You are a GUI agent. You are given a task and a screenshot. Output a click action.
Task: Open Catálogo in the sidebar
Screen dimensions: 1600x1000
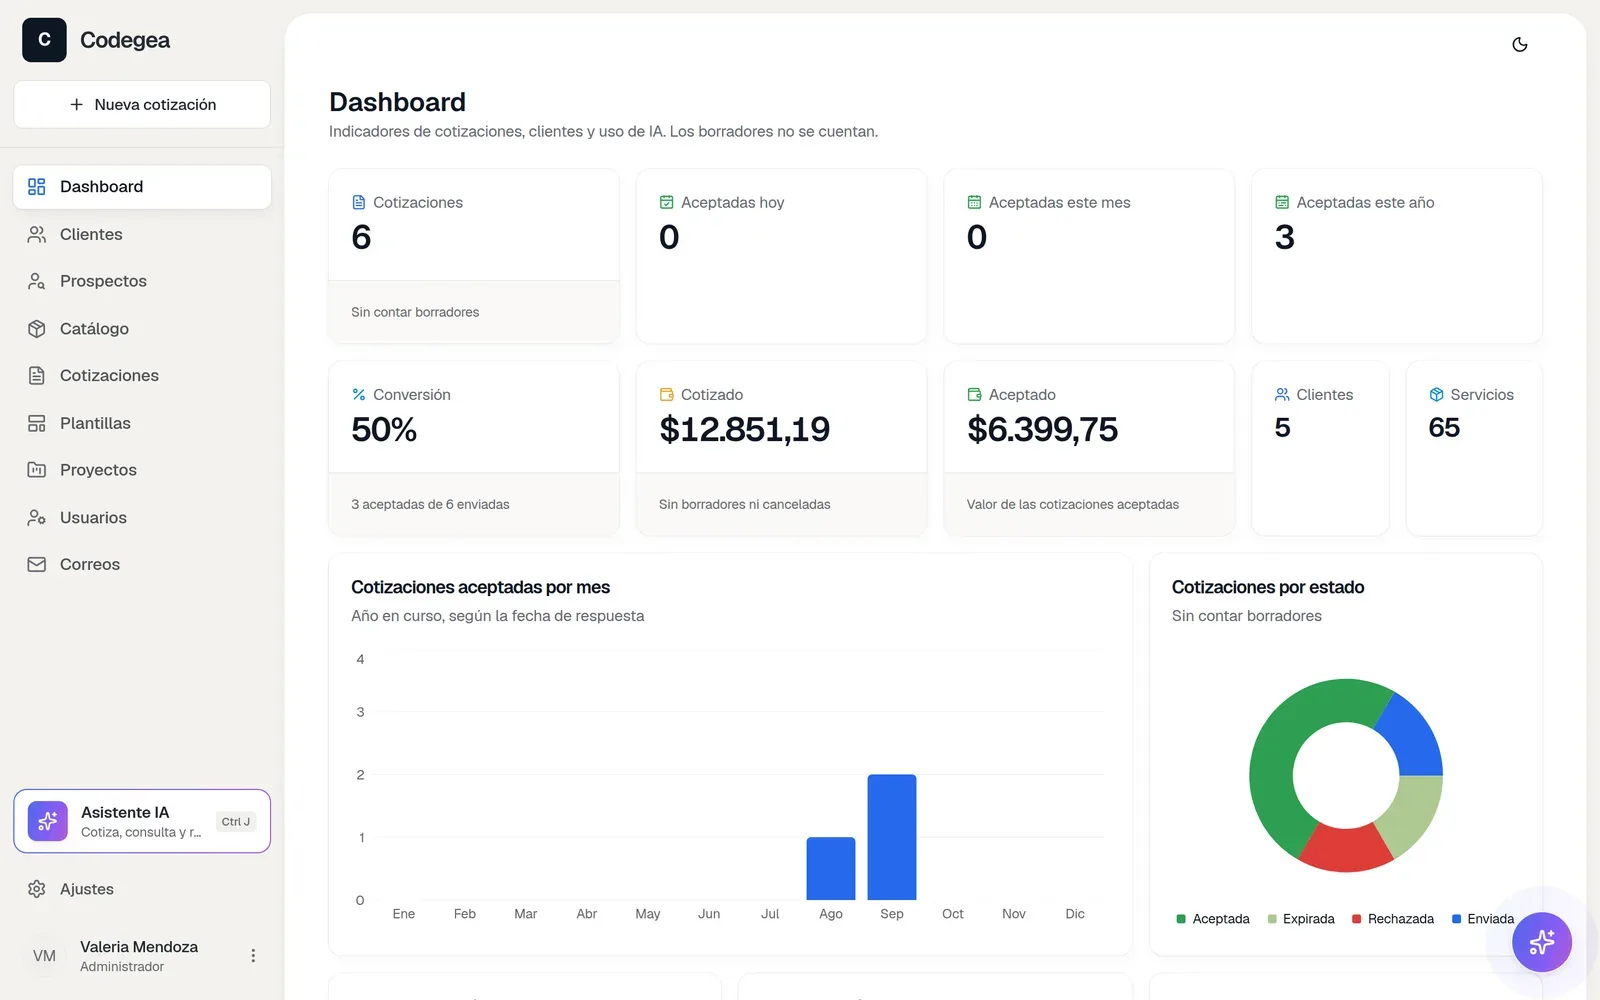click(x=142, y=328)
